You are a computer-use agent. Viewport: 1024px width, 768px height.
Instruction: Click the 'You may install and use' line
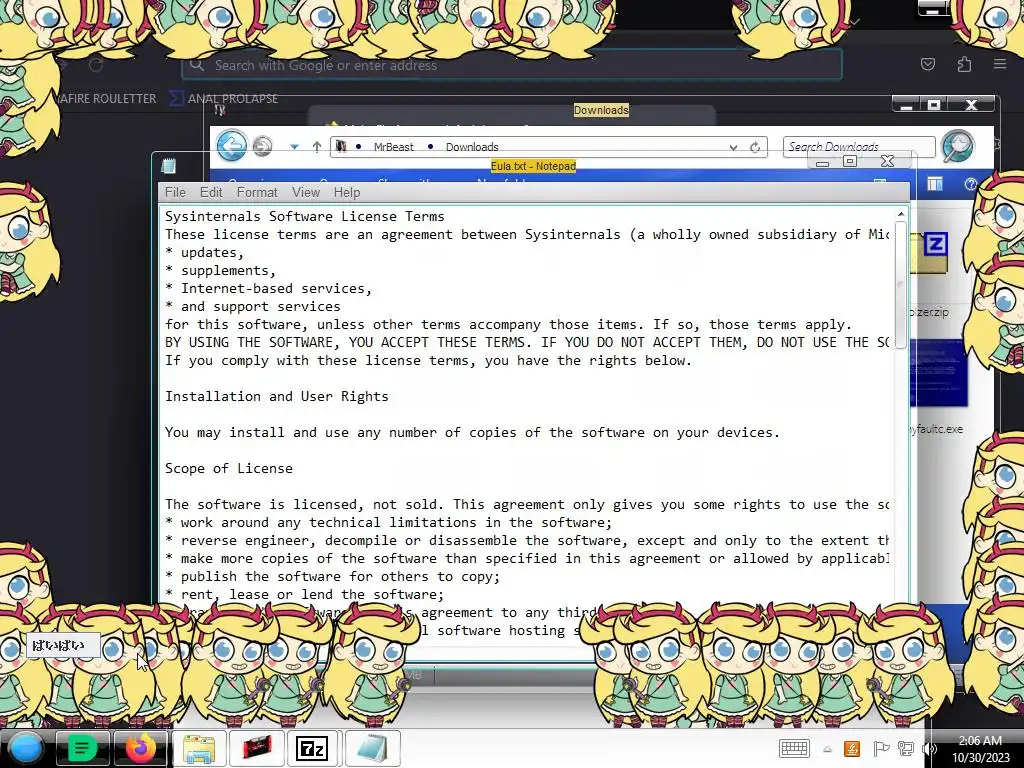click(x=472, y=432)
